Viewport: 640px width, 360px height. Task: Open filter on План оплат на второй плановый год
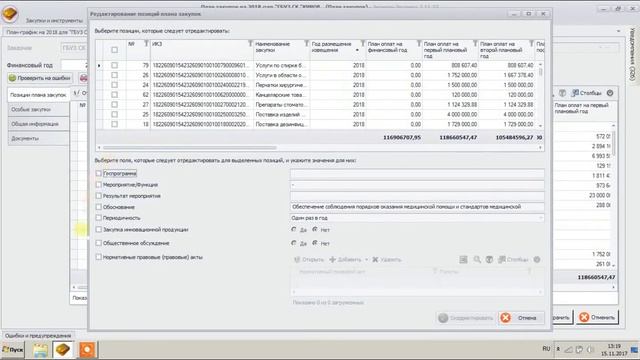pyautogui.click(x=531, y=43)
